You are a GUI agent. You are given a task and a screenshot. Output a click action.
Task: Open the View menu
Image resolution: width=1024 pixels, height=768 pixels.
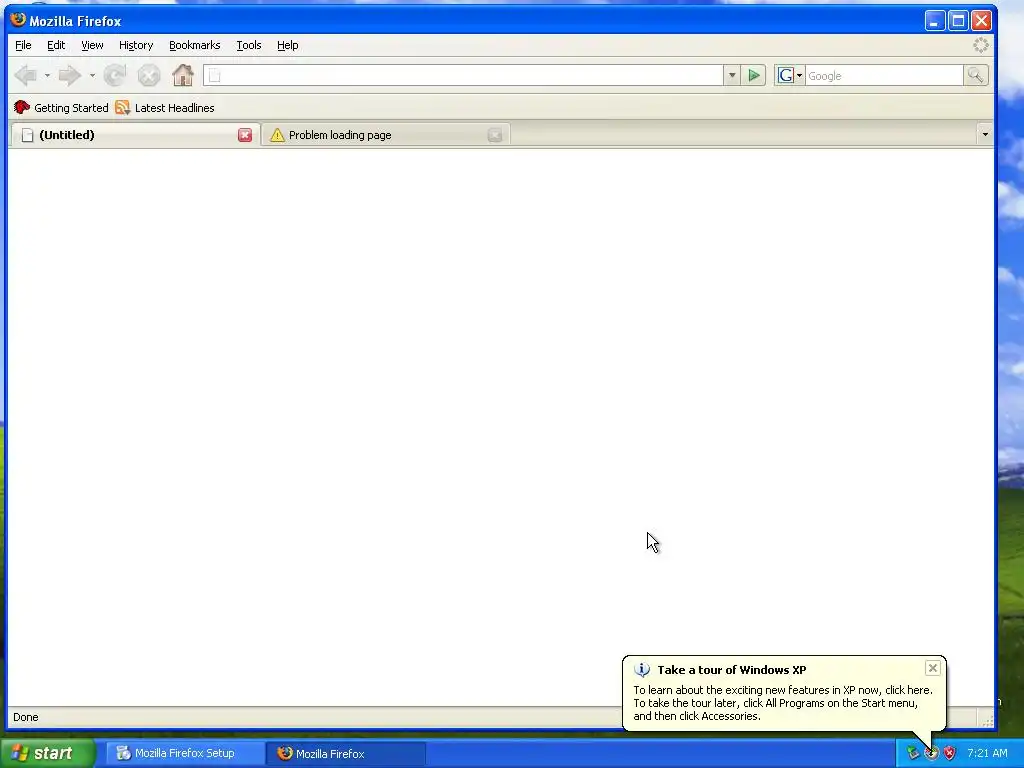(92, 45)
